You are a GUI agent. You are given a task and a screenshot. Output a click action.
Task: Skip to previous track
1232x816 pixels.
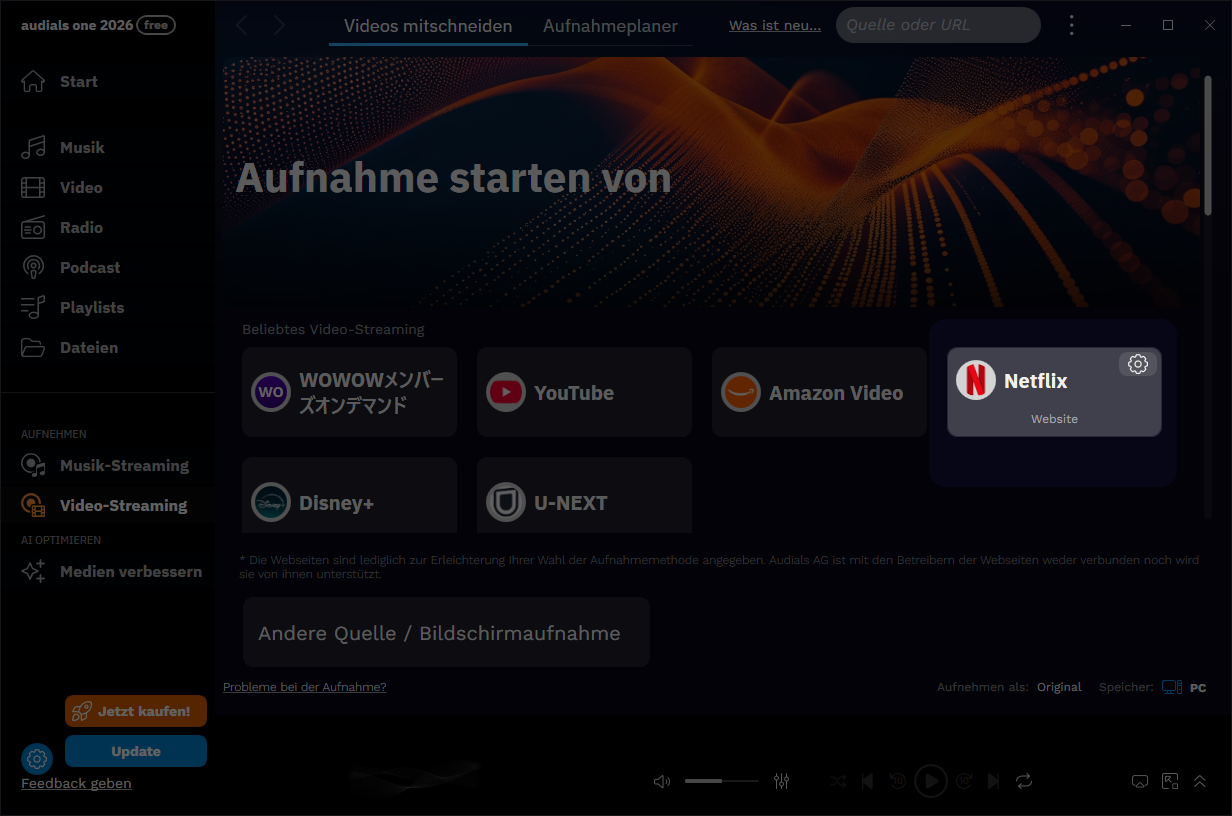click(x=868, y=781)
